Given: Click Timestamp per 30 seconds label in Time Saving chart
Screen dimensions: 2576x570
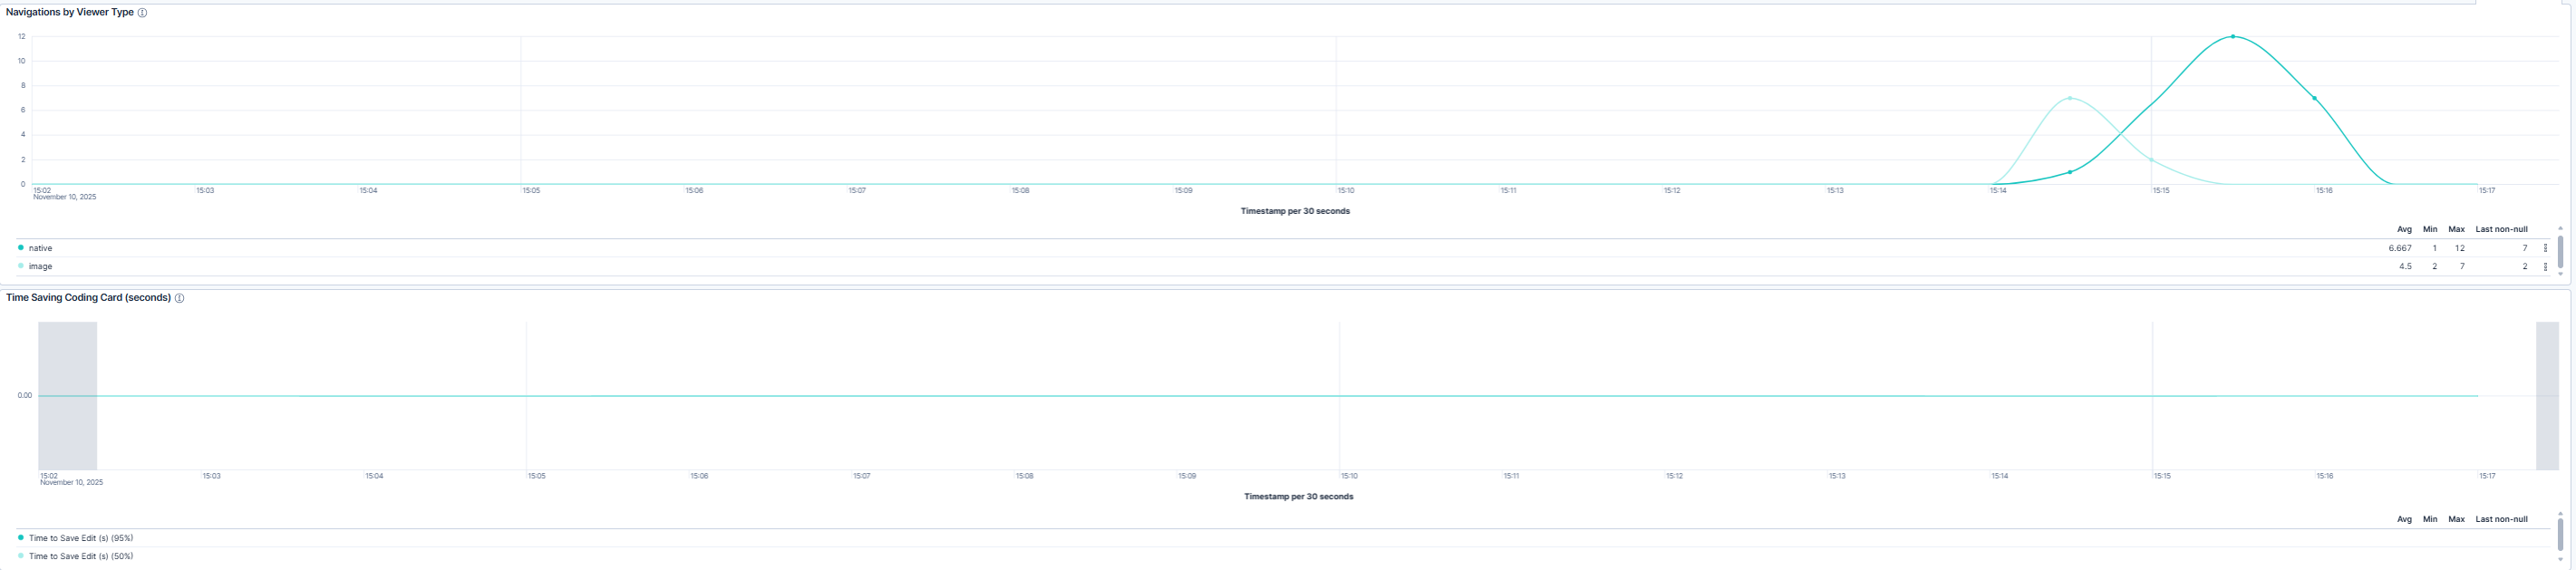Looking at the screenshot, I should coord(1298,497).
